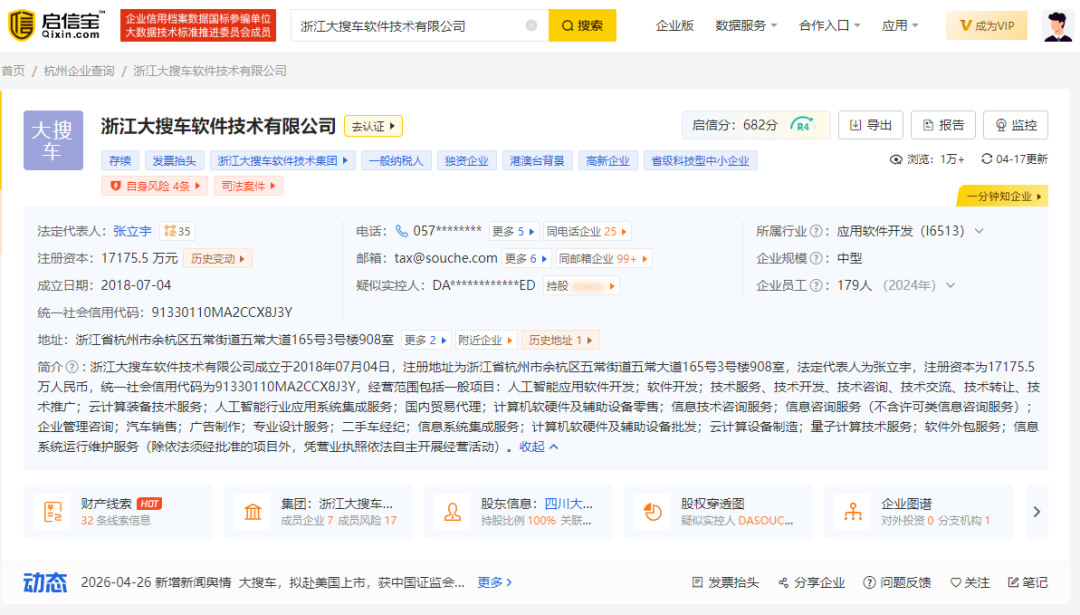Open the 股权穿透图 pie icon card
The image size is (1080, 615).
[652, 512]
